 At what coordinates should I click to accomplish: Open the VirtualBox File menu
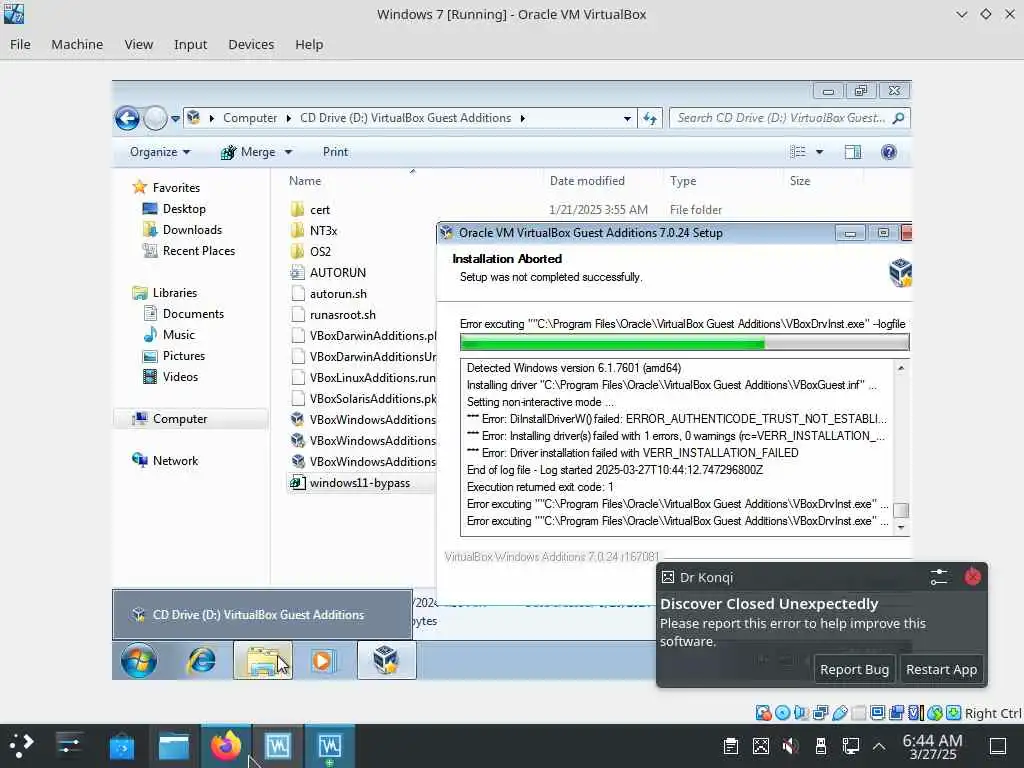[20, 44]
